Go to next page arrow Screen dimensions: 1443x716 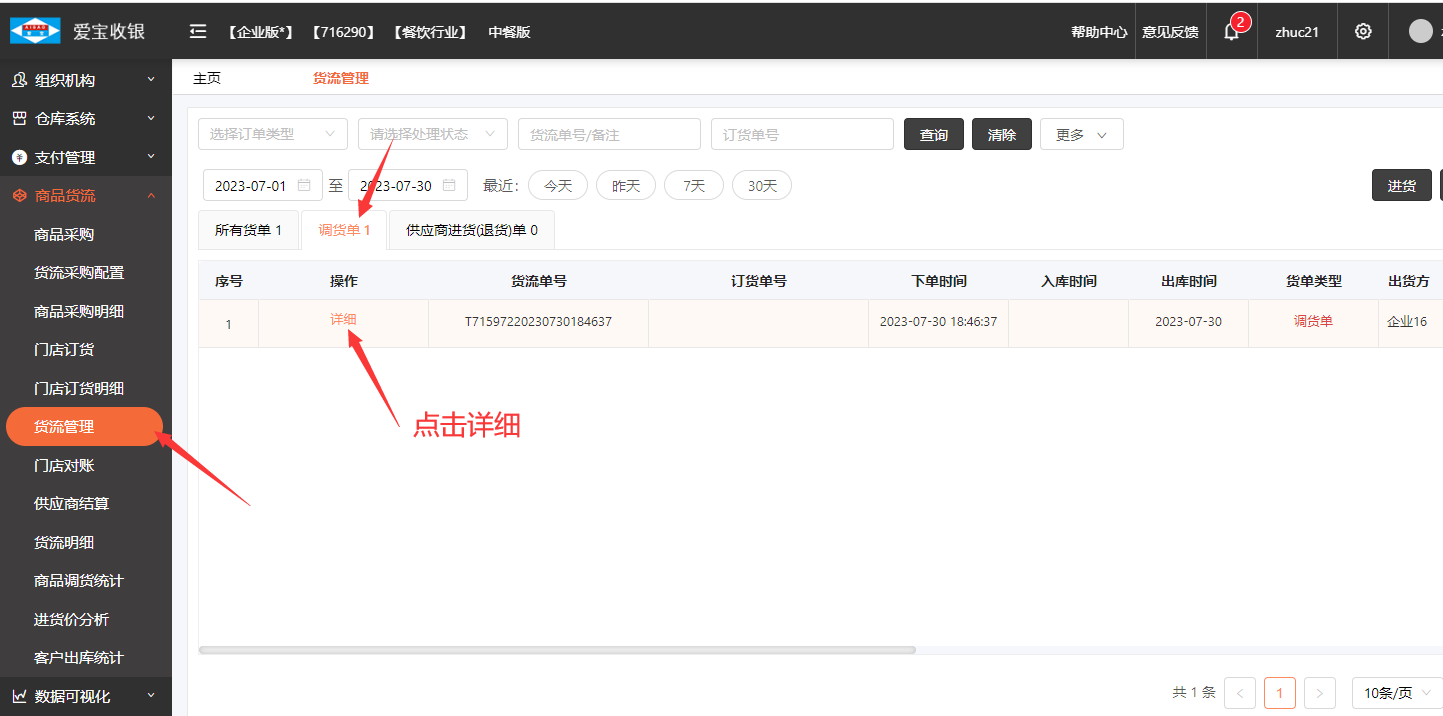tap(1320, 693)
